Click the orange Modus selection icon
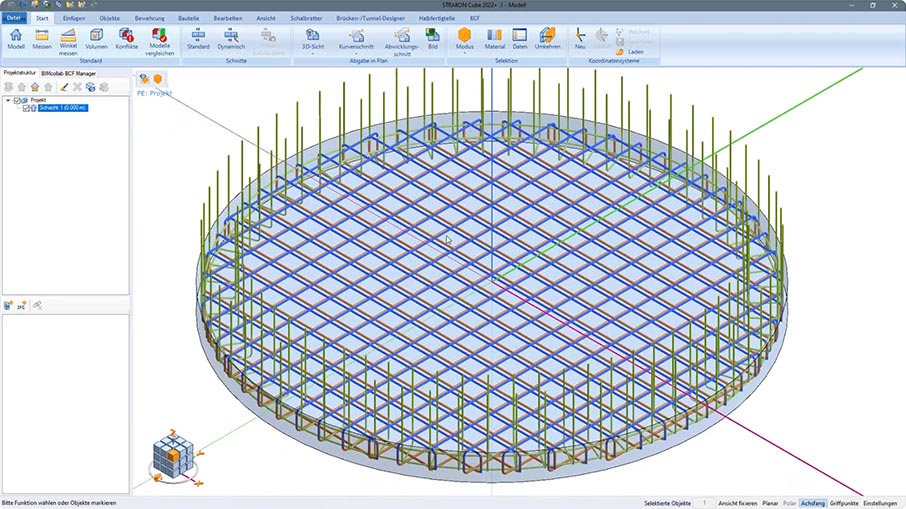Viewport: 906px width, 509px height. (x=465, y=35)
